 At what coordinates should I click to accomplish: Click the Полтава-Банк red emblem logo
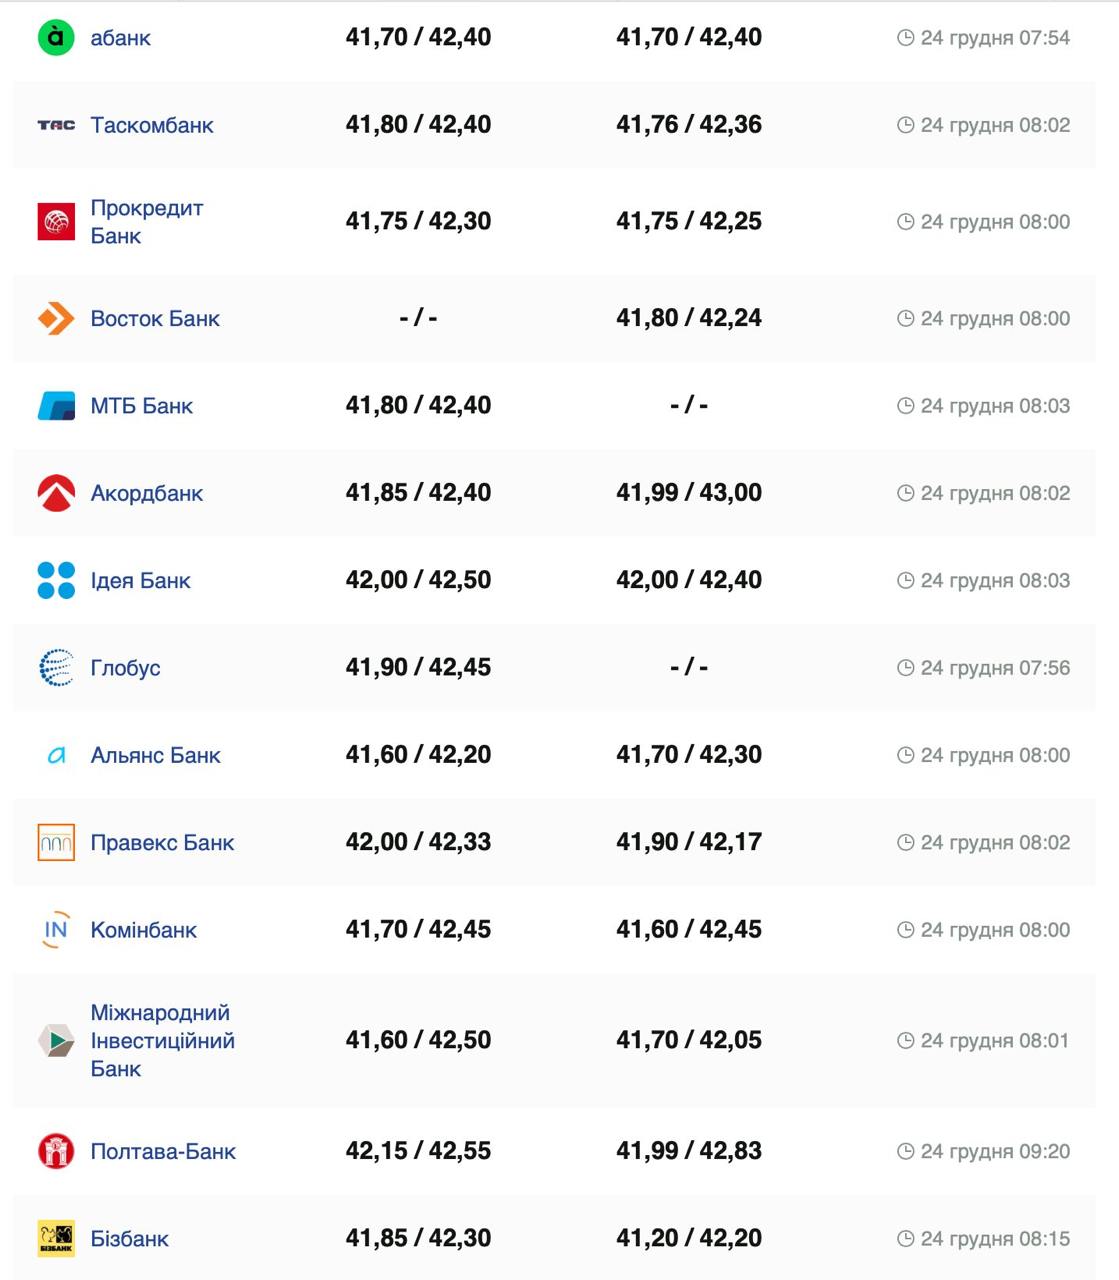(x=56, y=1151)
